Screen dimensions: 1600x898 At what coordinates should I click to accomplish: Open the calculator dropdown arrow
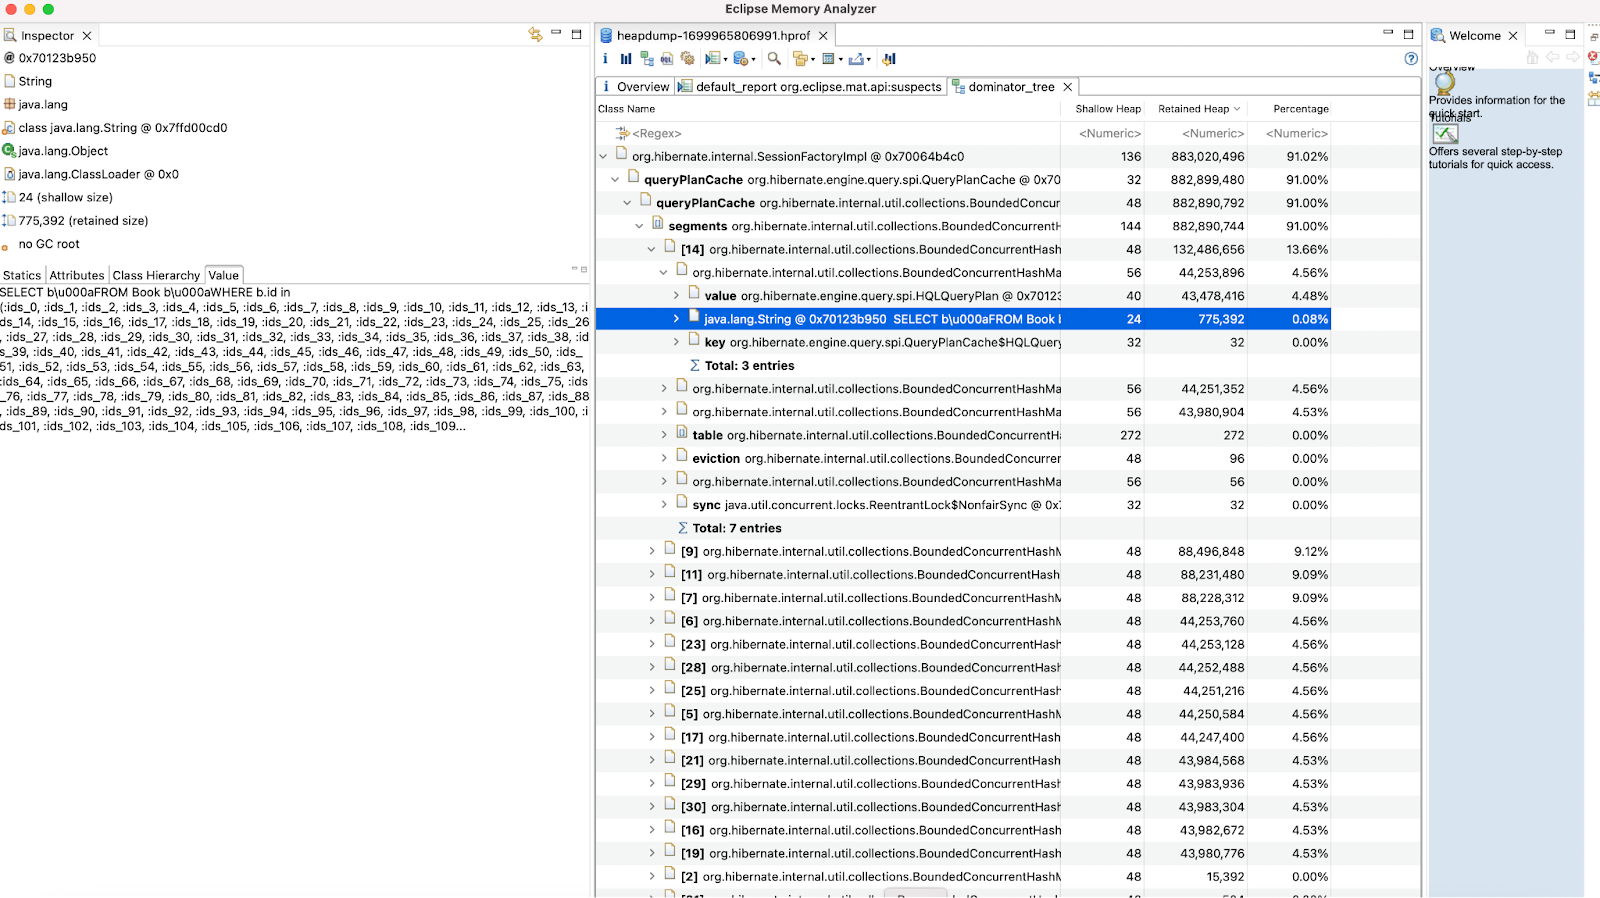coord(841,60)
